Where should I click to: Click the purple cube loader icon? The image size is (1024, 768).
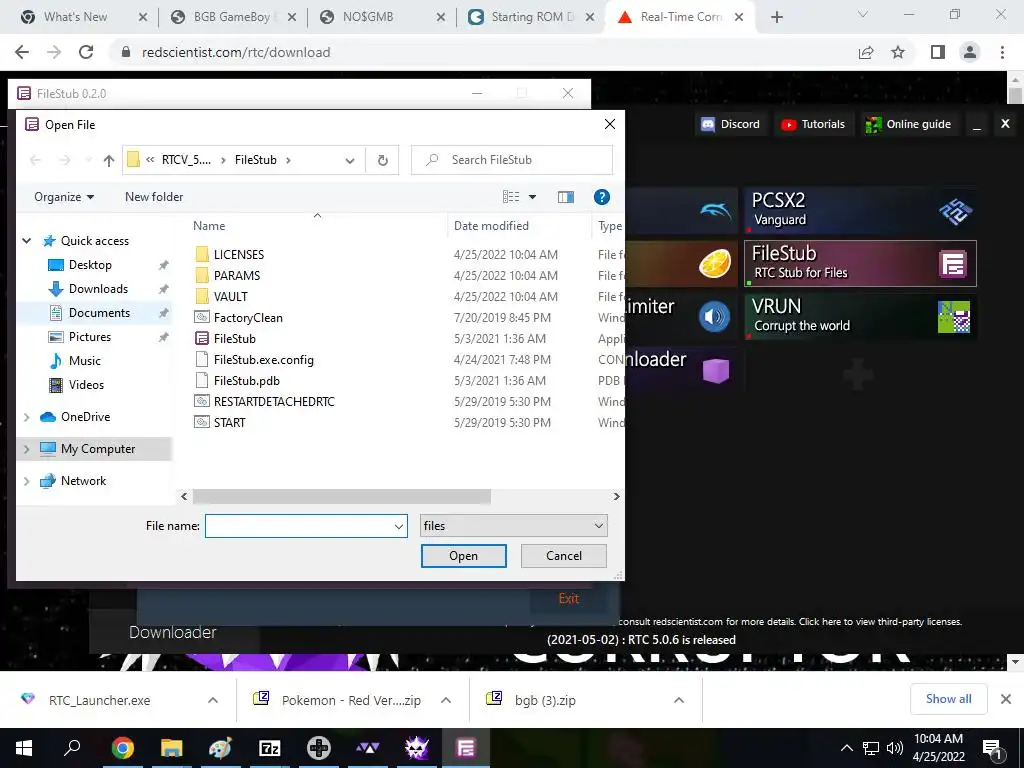click(716, 371)
